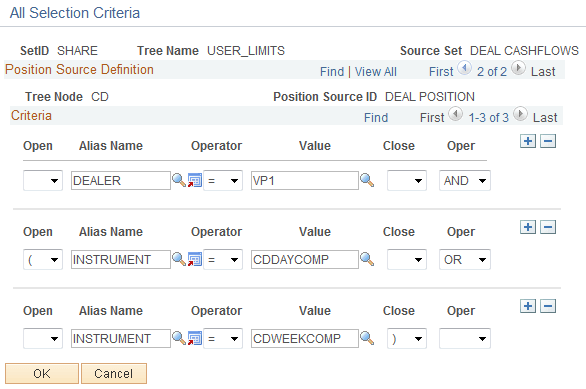Click View All link

pos(375,71)
